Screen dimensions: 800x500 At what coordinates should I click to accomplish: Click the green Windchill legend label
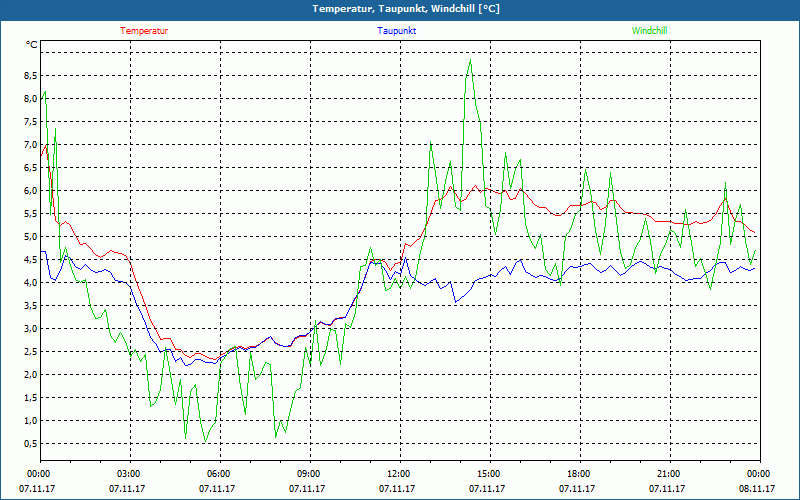649,31
